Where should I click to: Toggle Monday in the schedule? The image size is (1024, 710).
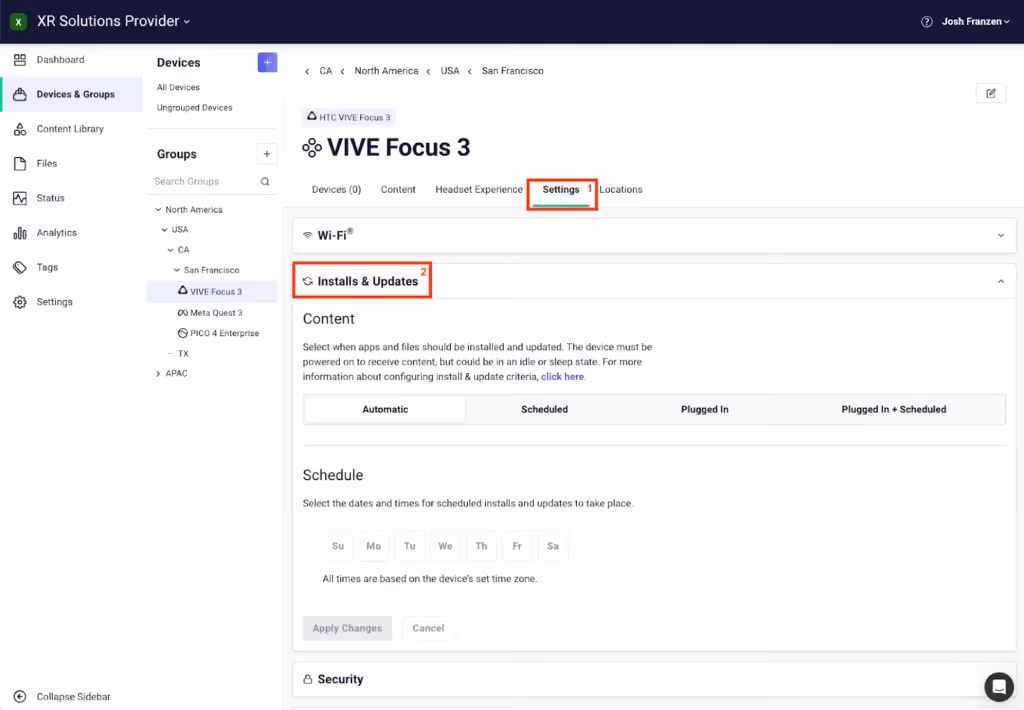click(374, 546)
